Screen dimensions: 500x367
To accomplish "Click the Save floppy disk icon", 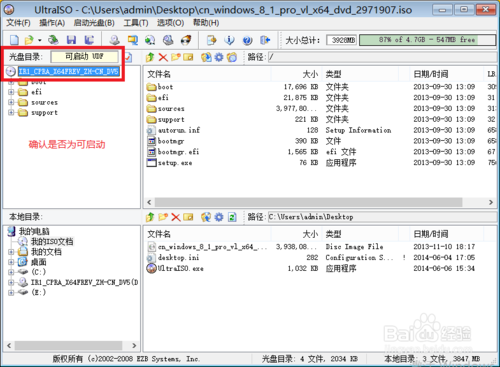I will (x=71, y=40).
